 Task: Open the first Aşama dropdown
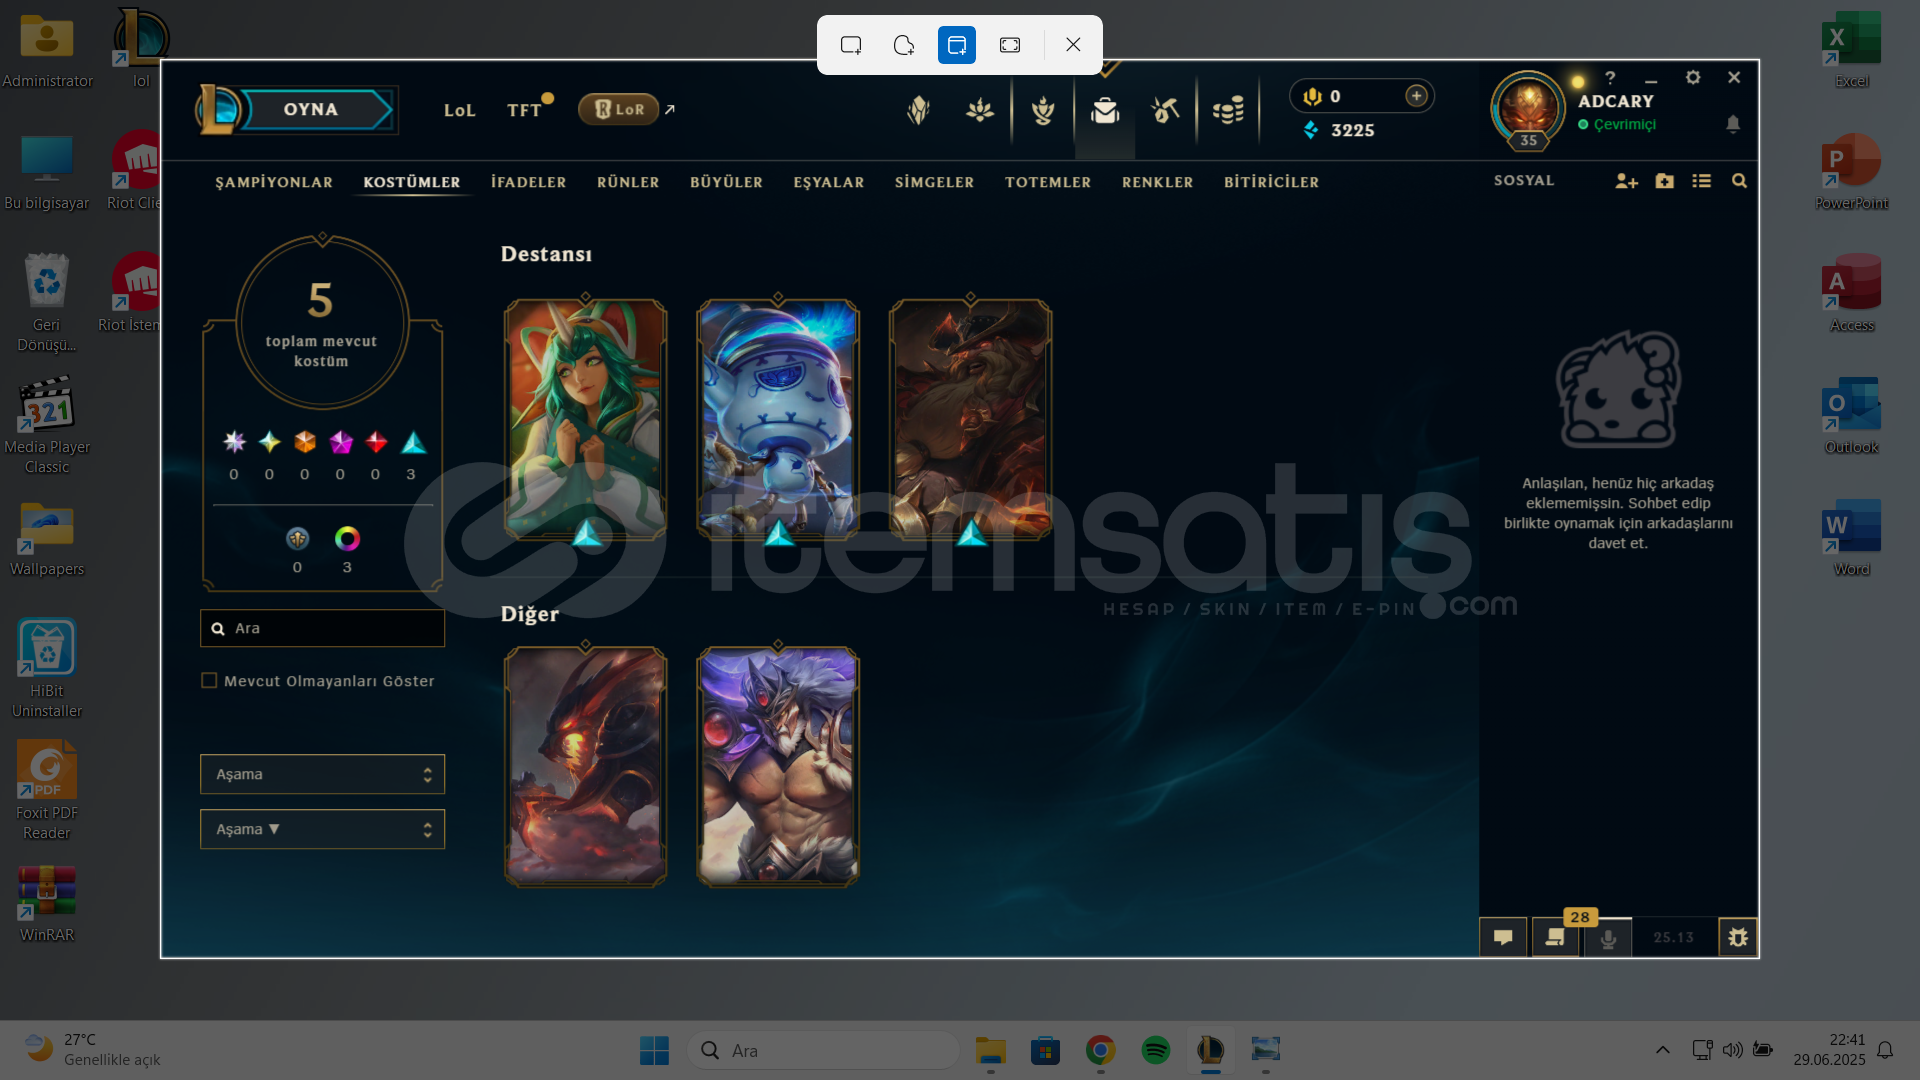pos(322,774)
